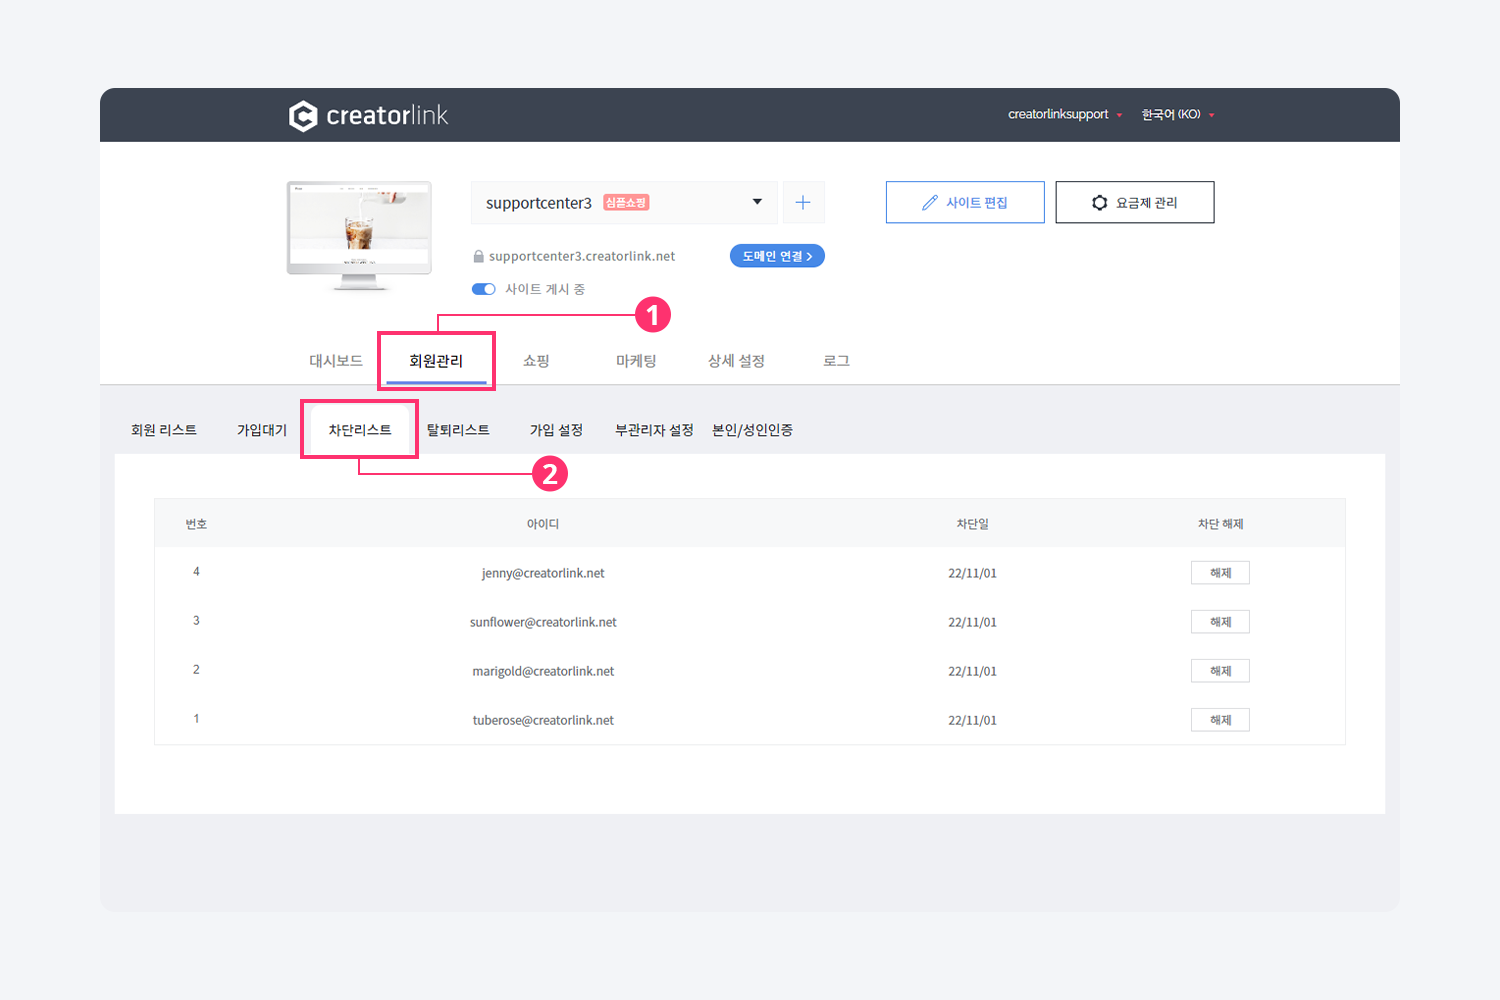Expand the creatorlinksupport account menu
Screen dimensions: 1500x1000
1065,114
